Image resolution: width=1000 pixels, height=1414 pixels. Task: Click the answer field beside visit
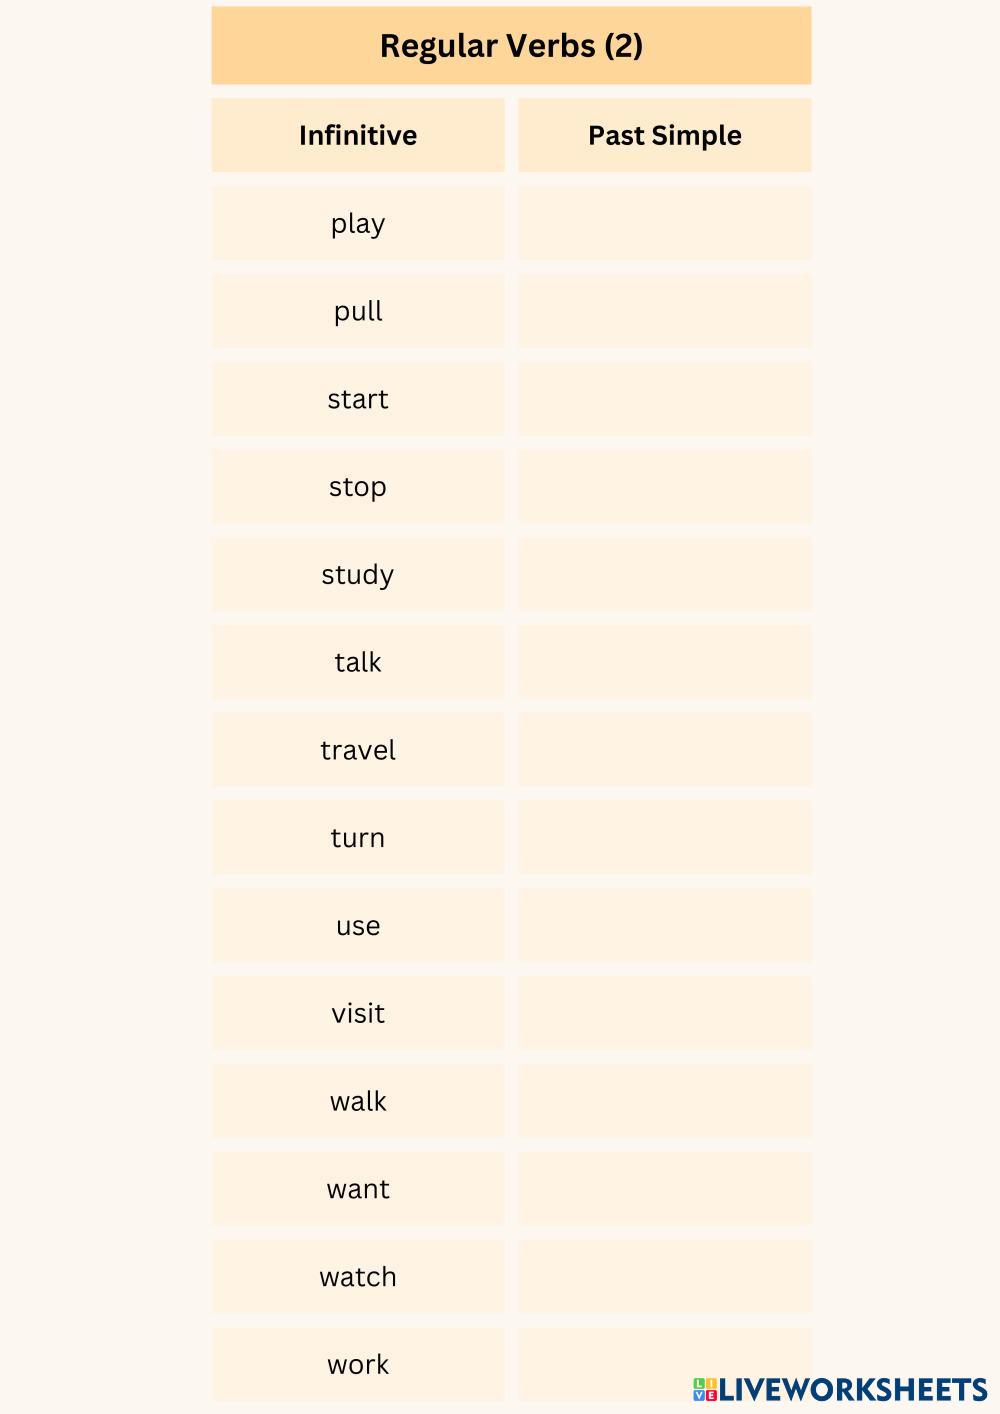(x=664, y=1013)
